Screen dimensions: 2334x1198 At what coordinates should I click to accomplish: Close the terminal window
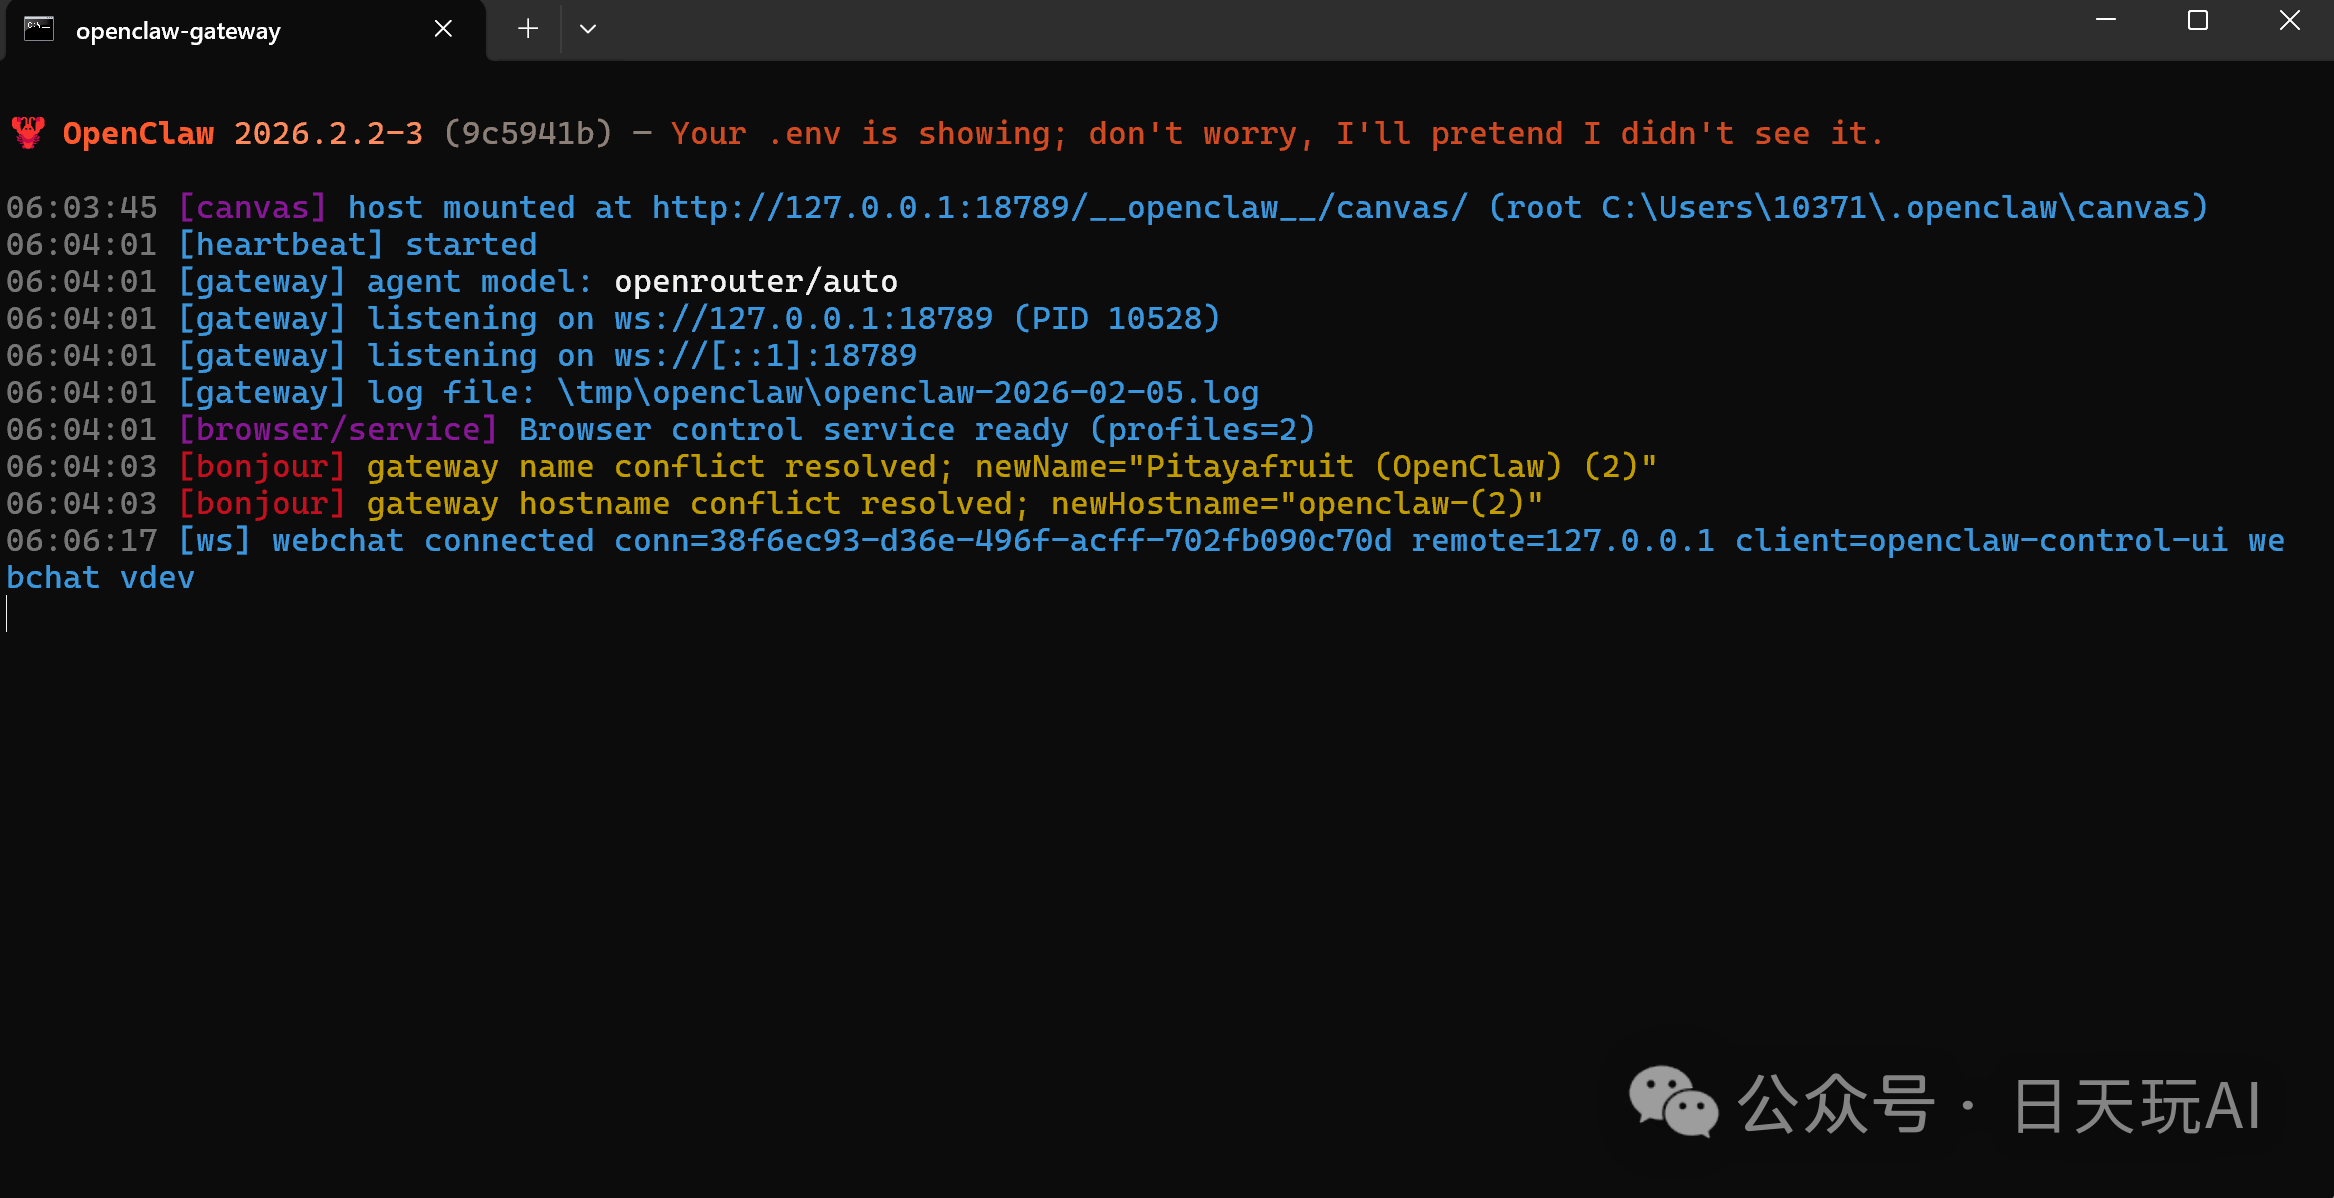tap(2290, 21)
